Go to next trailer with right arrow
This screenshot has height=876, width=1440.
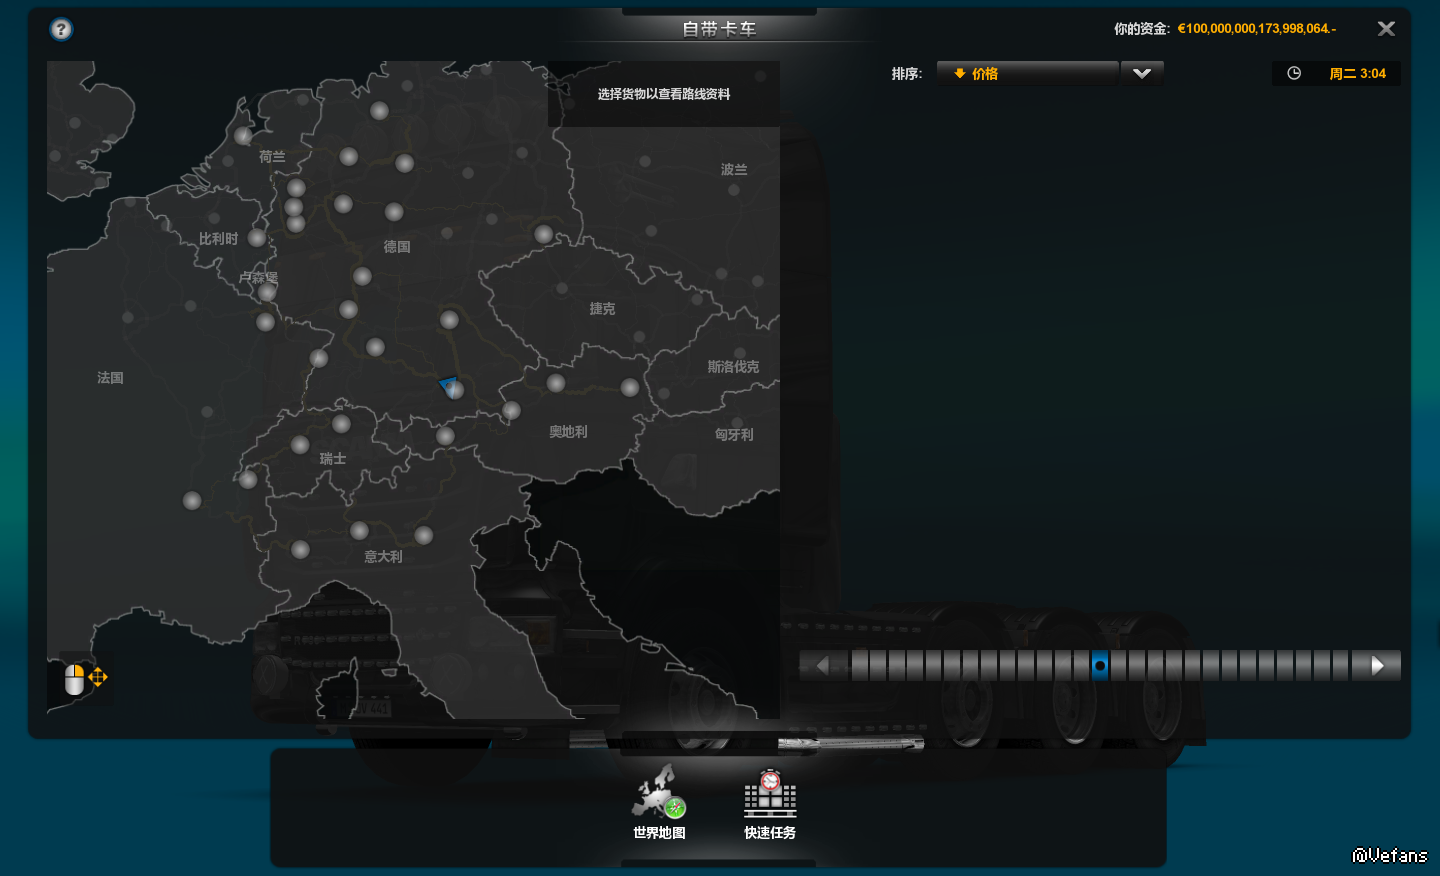[1377, 665]
